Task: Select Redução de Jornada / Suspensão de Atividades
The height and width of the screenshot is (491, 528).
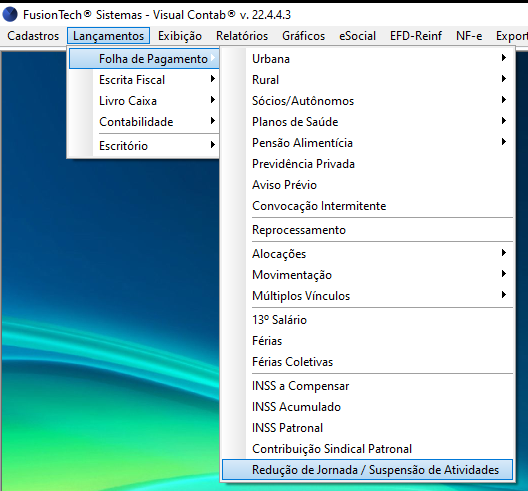Action: (x=367, y=470)
